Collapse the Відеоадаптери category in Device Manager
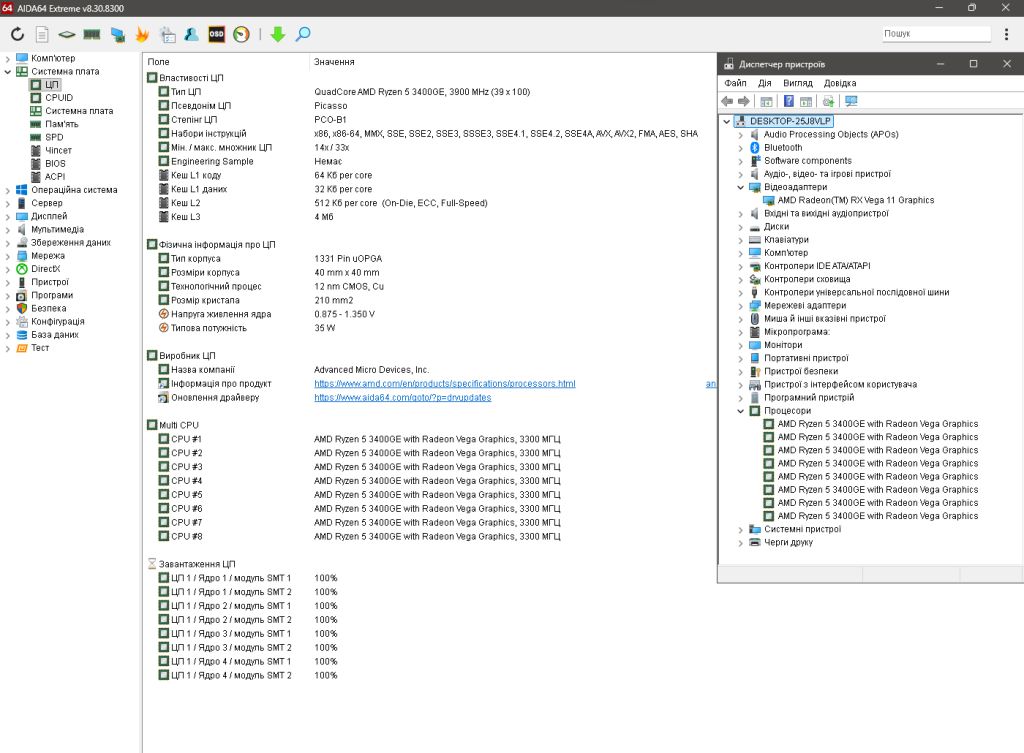 (741, 187)
